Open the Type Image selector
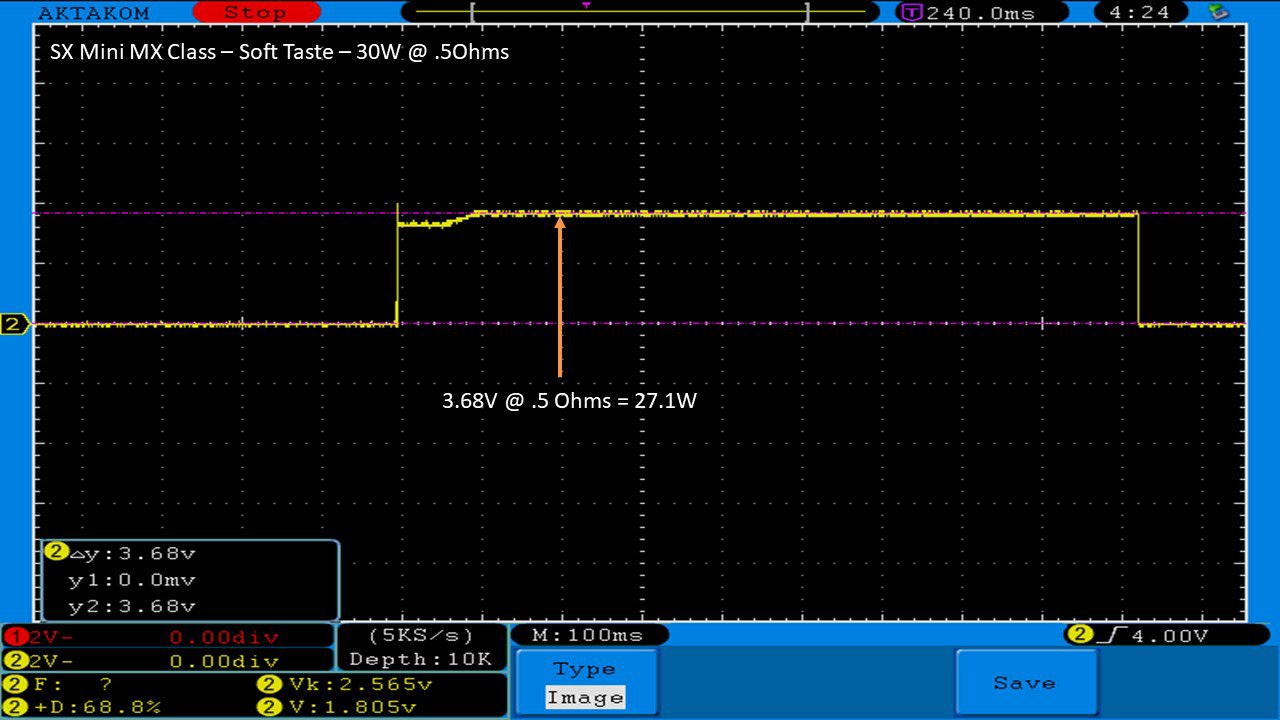 (585, 683)
